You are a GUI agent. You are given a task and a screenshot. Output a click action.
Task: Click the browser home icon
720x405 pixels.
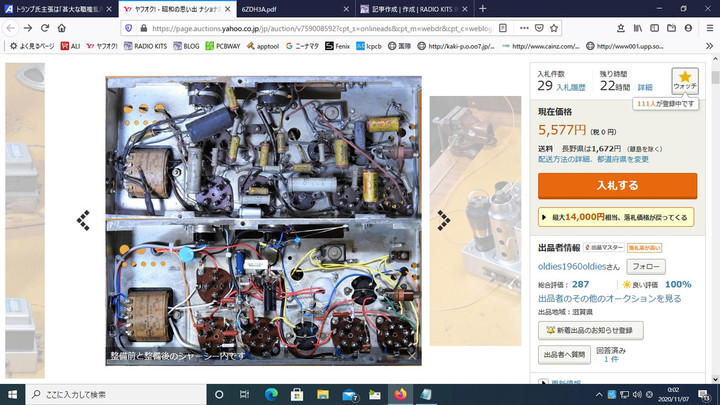click(62, 28)
